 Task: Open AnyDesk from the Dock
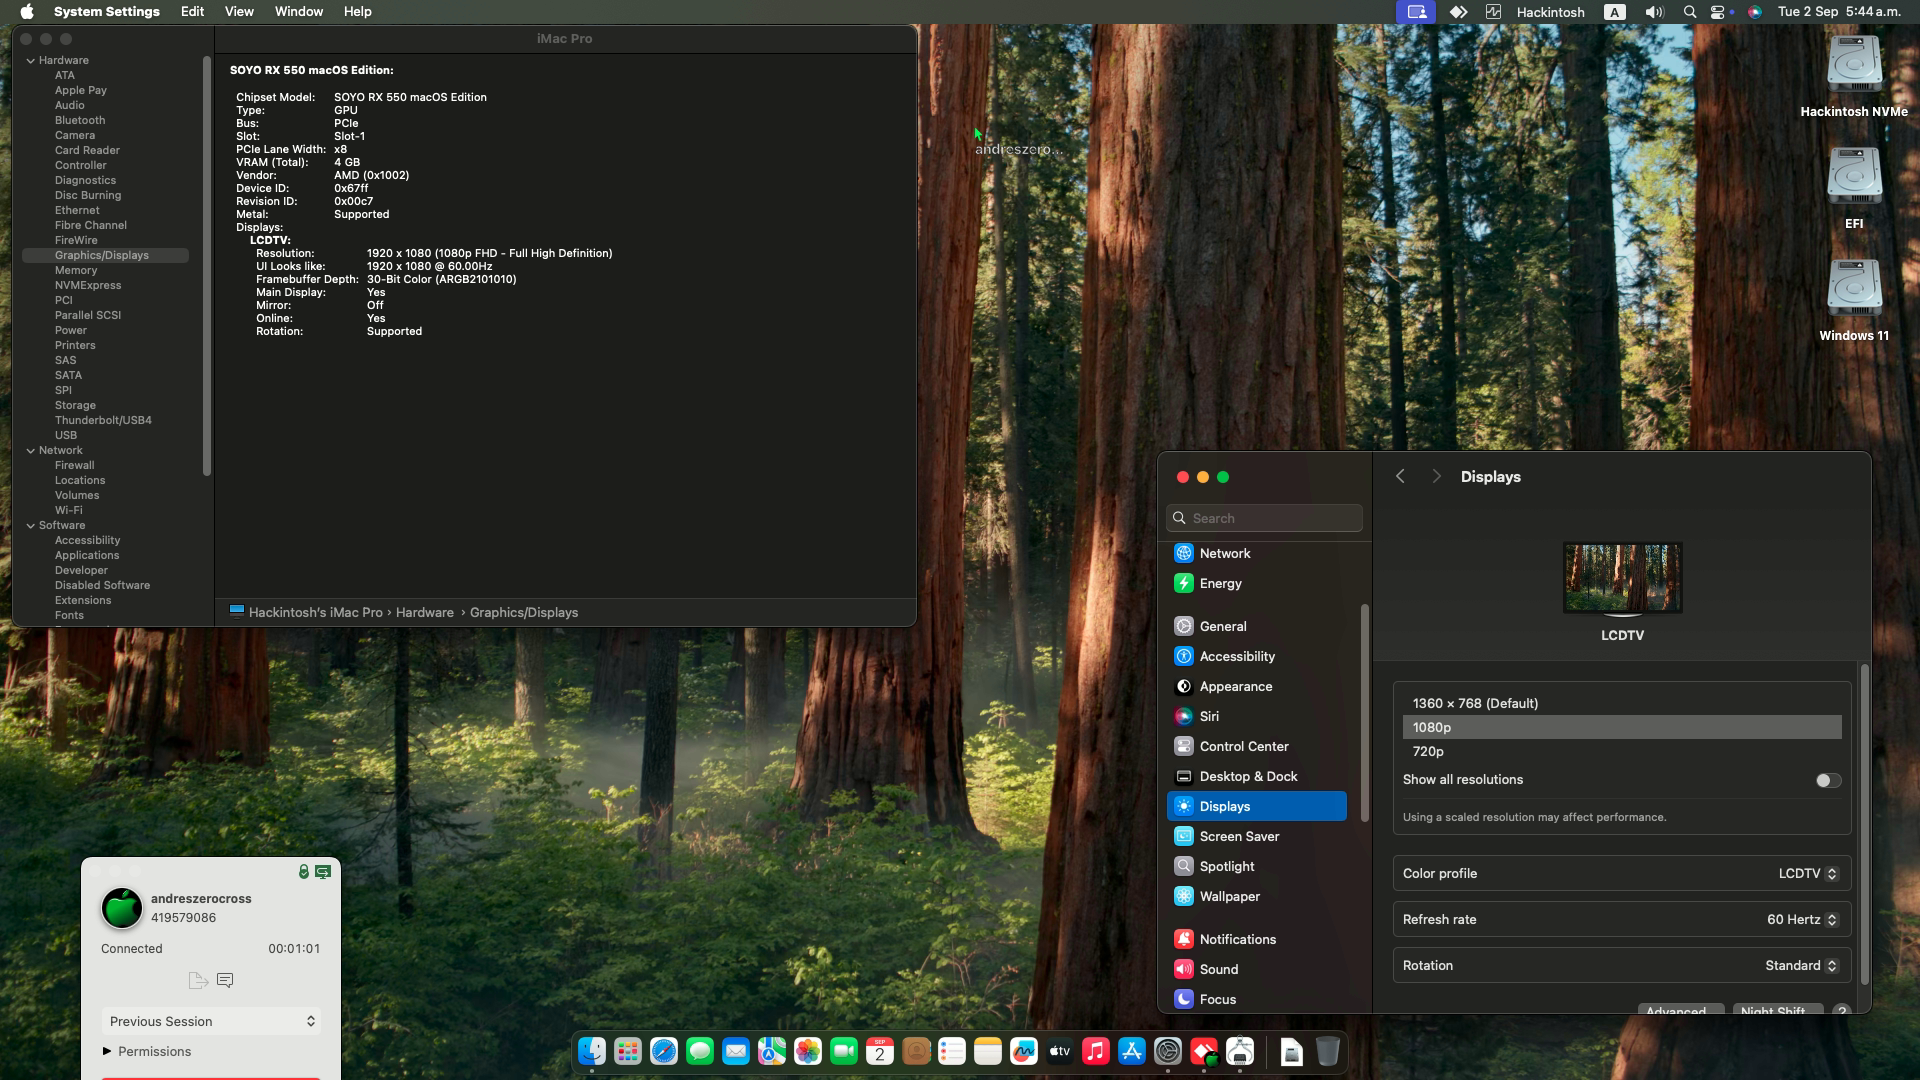(x=1204, y=1051)
